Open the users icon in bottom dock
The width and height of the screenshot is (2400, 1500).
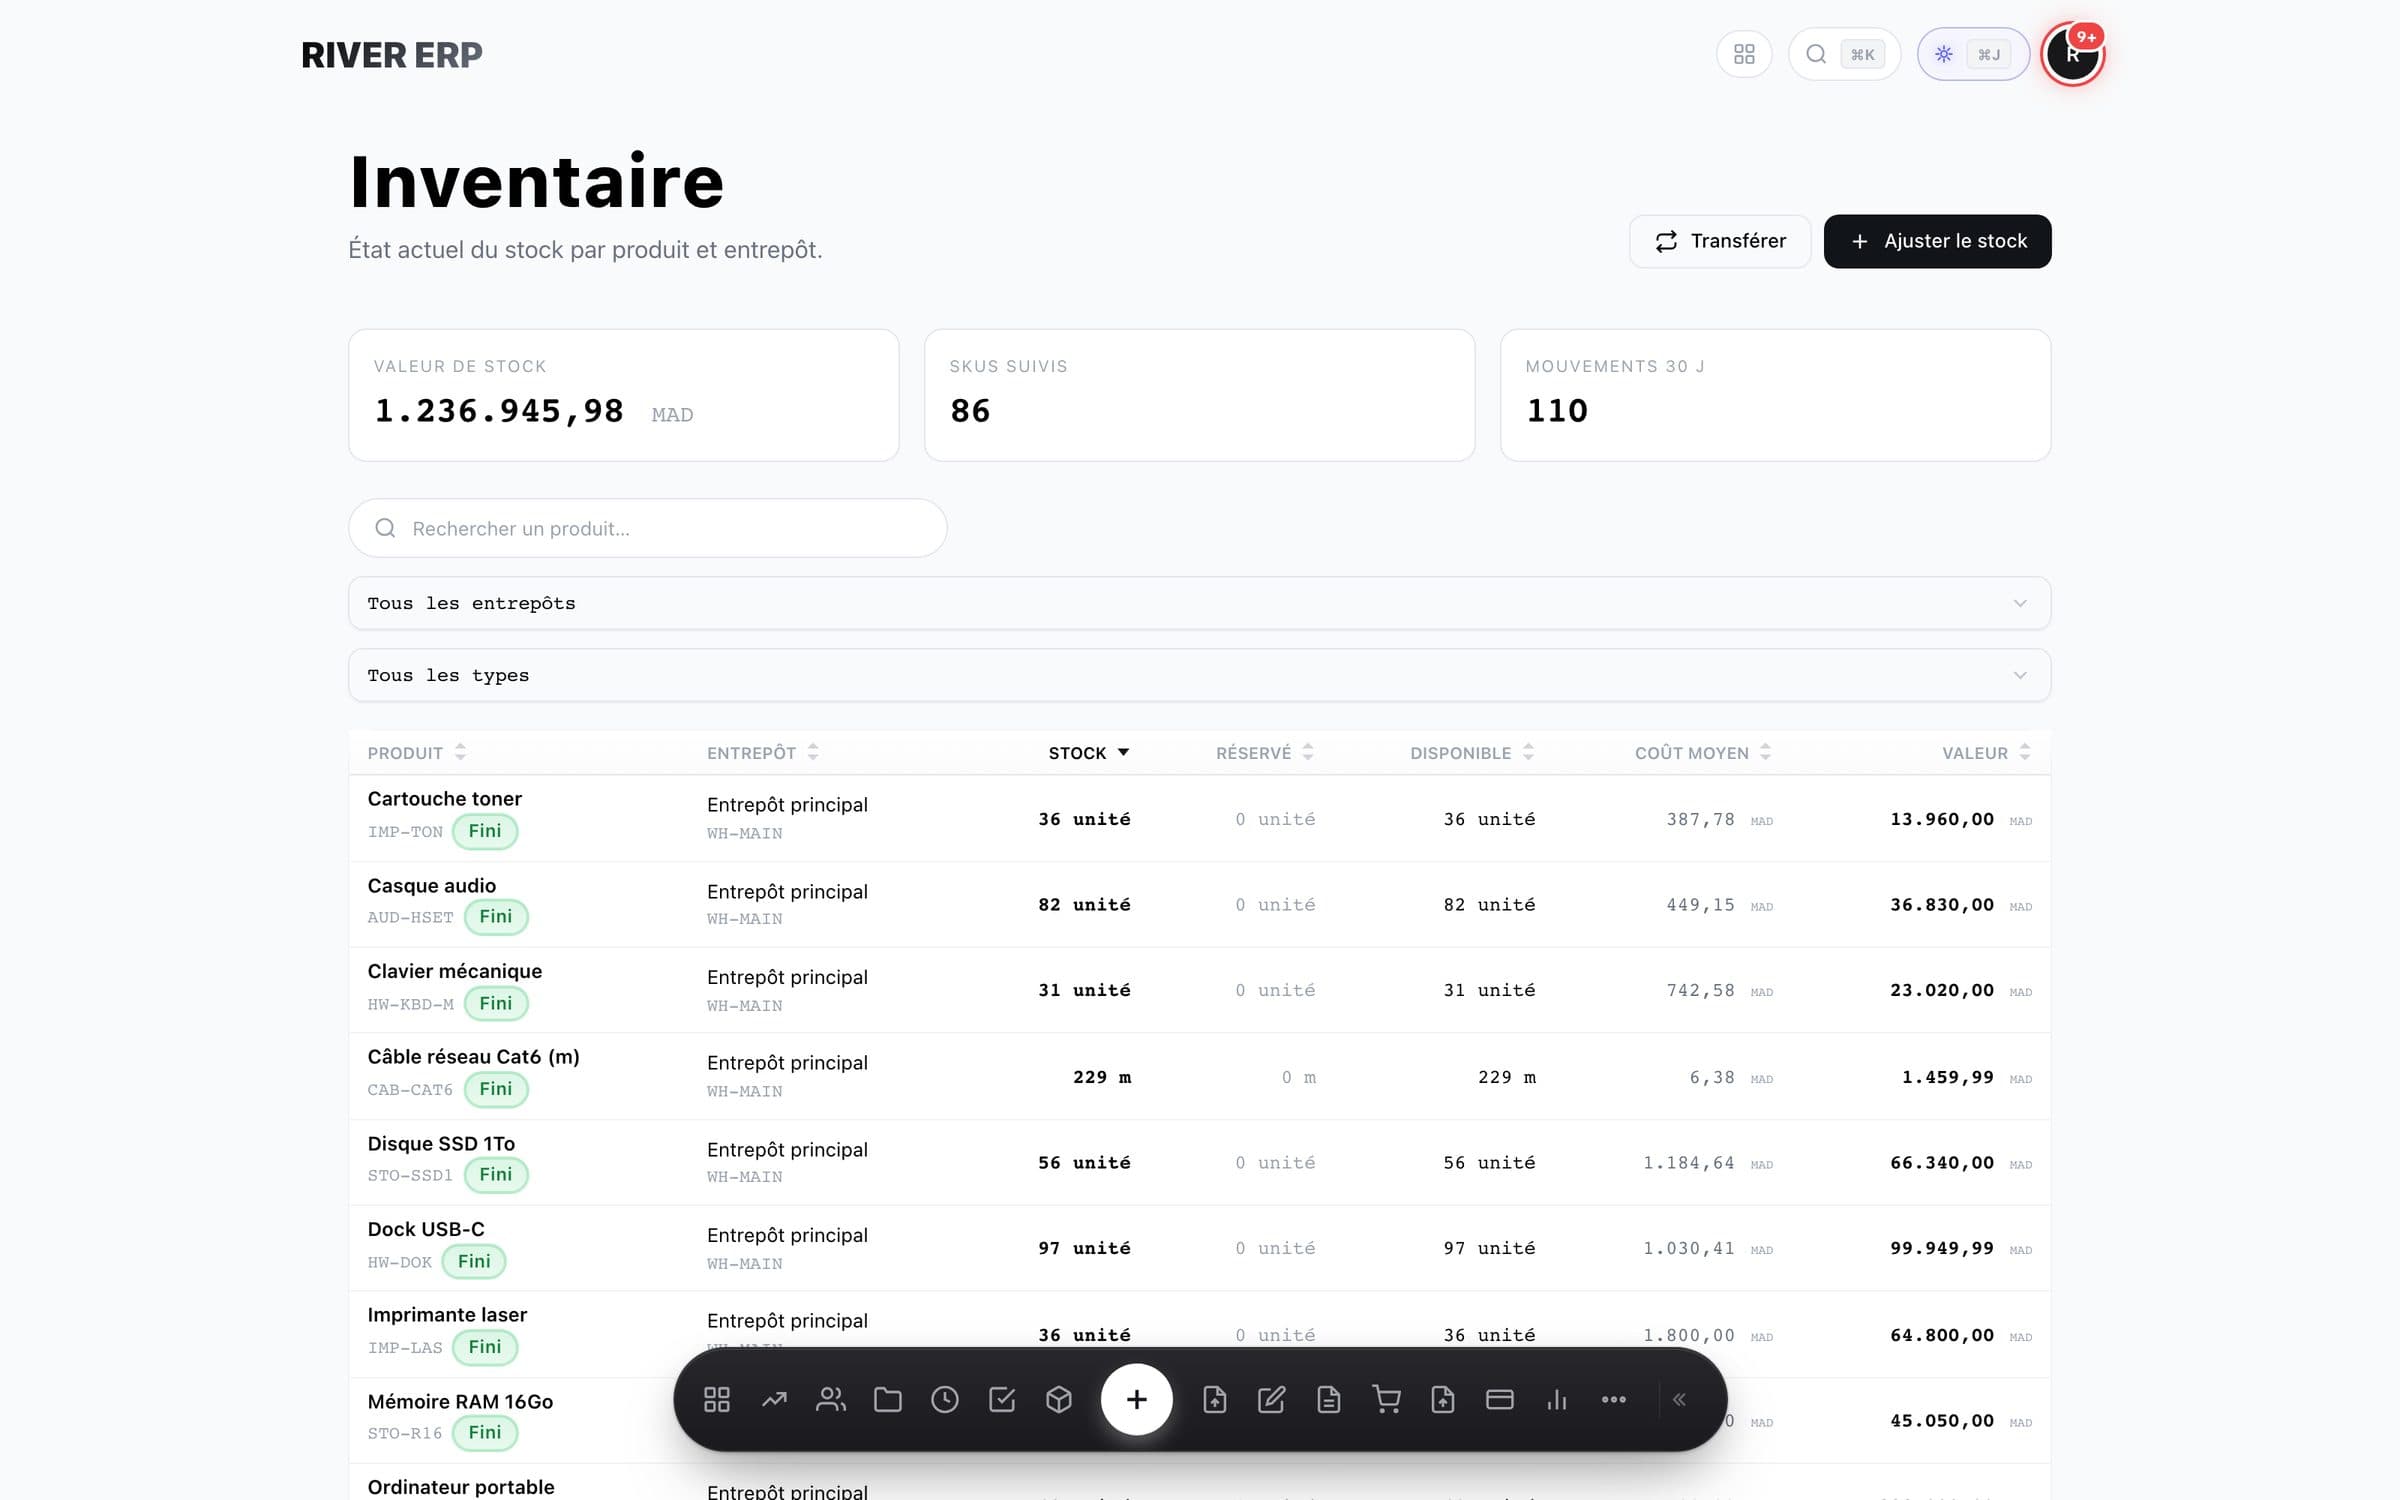click(x=831, y=1399)
